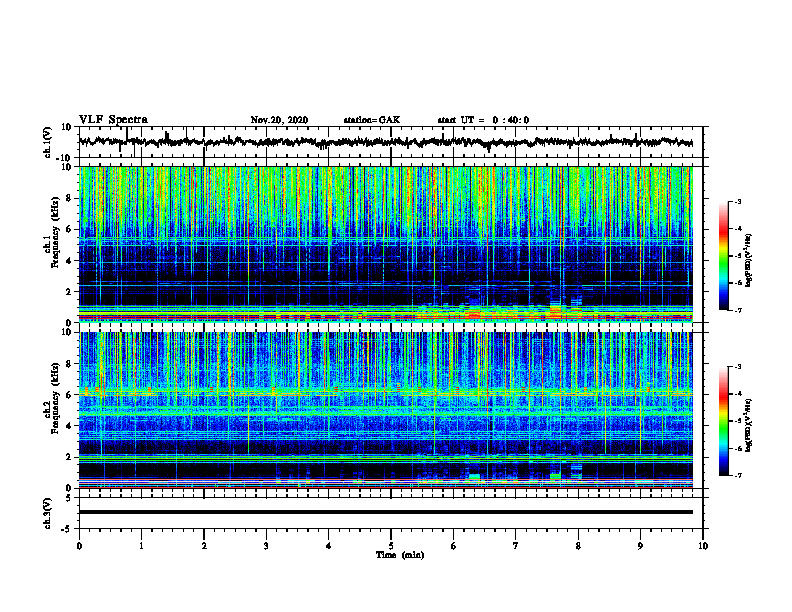Click time axis tick label "8"

pos(578,546)
